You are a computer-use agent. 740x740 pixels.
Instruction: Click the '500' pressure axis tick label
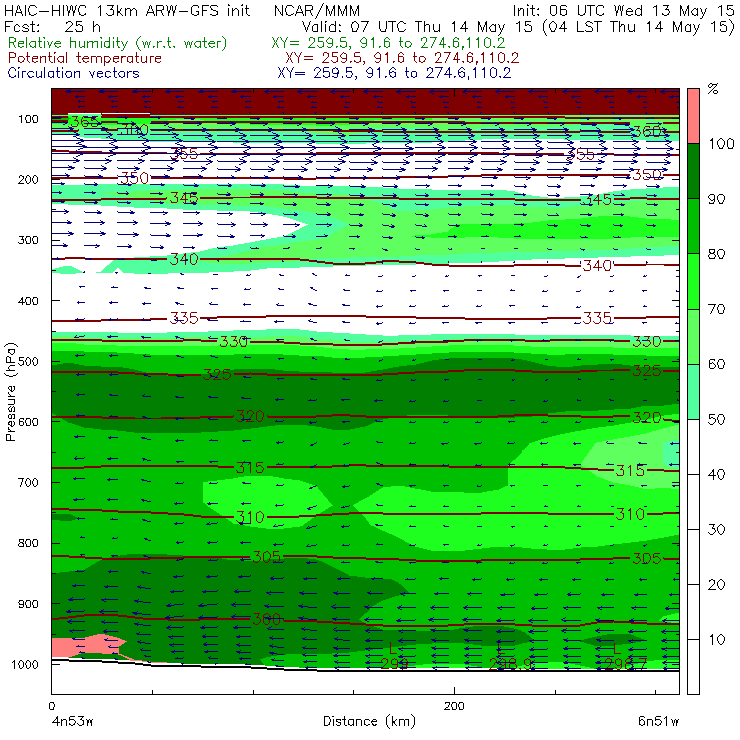point(28,361)
